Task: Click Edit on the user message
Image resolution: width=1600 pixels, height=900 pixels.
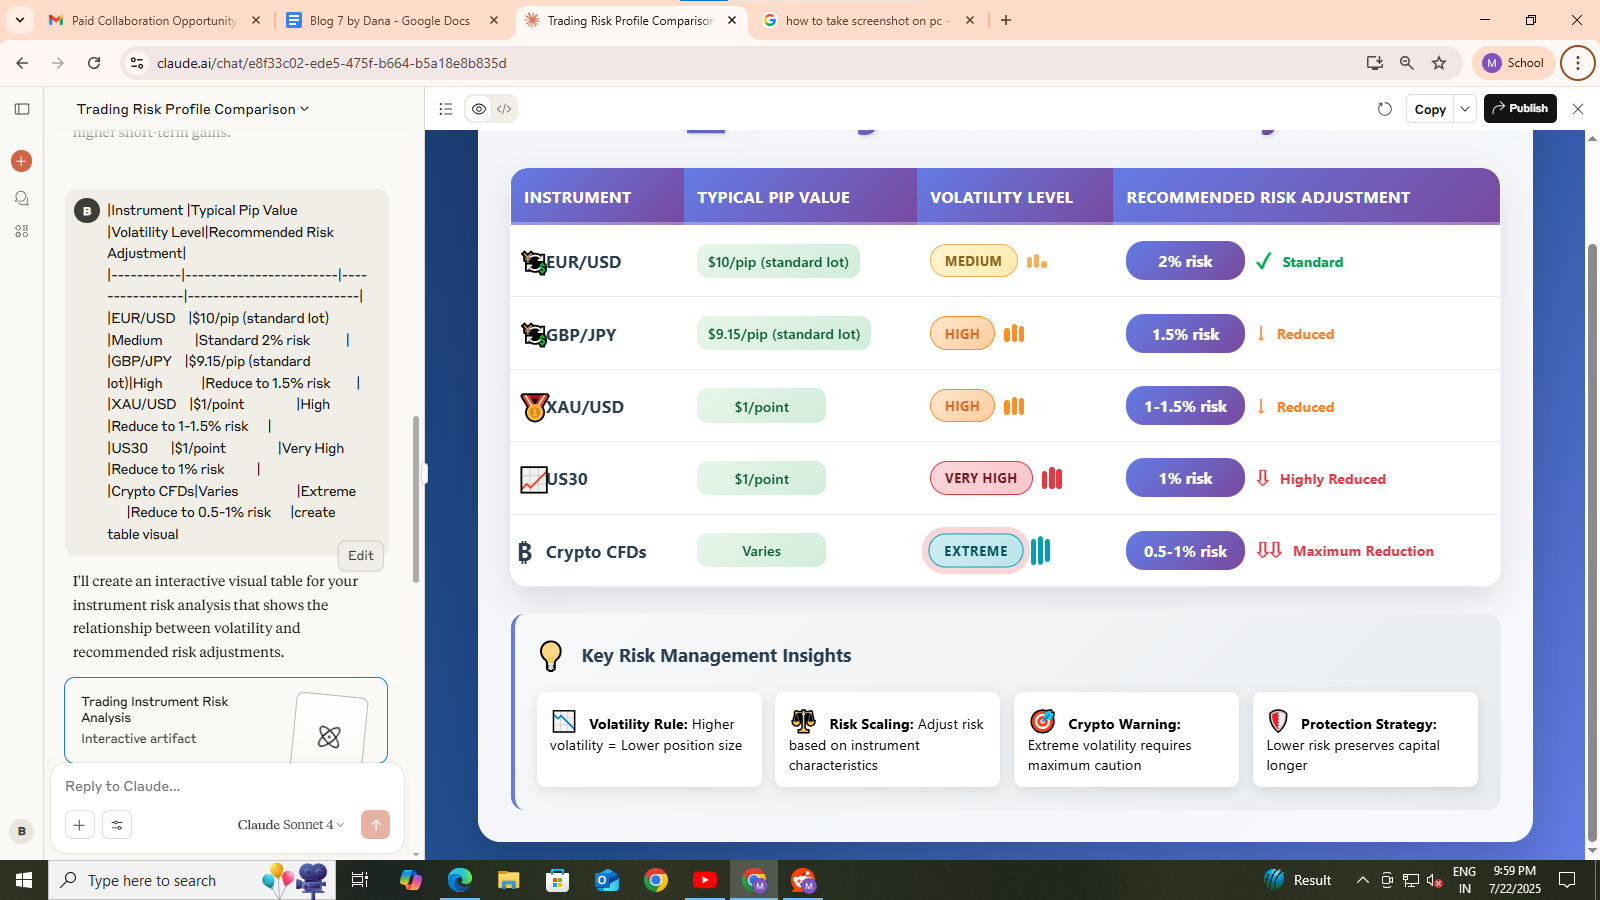Action: point(361,556)
